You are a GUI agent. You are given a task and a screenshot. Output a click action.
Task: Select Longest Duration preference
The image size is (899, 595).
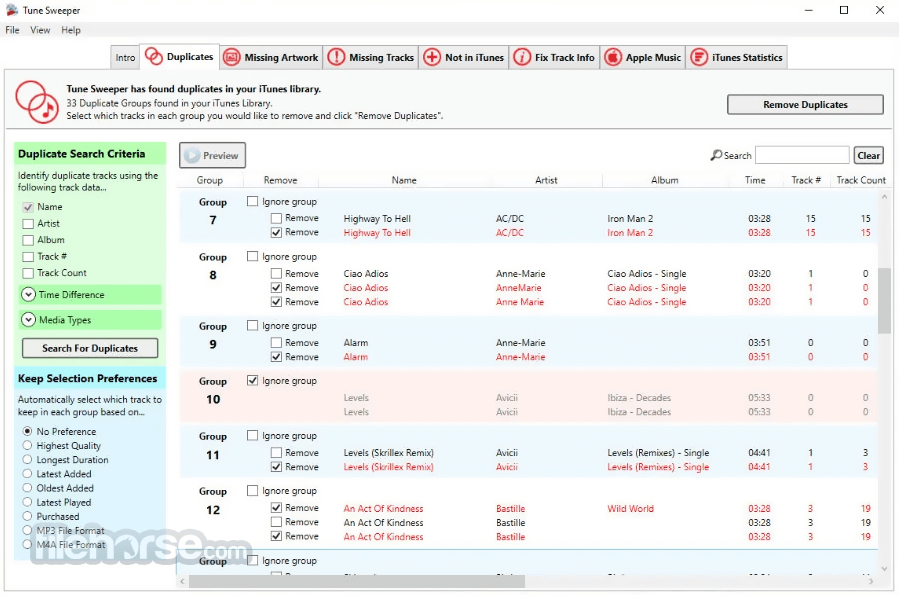[27, 459]
